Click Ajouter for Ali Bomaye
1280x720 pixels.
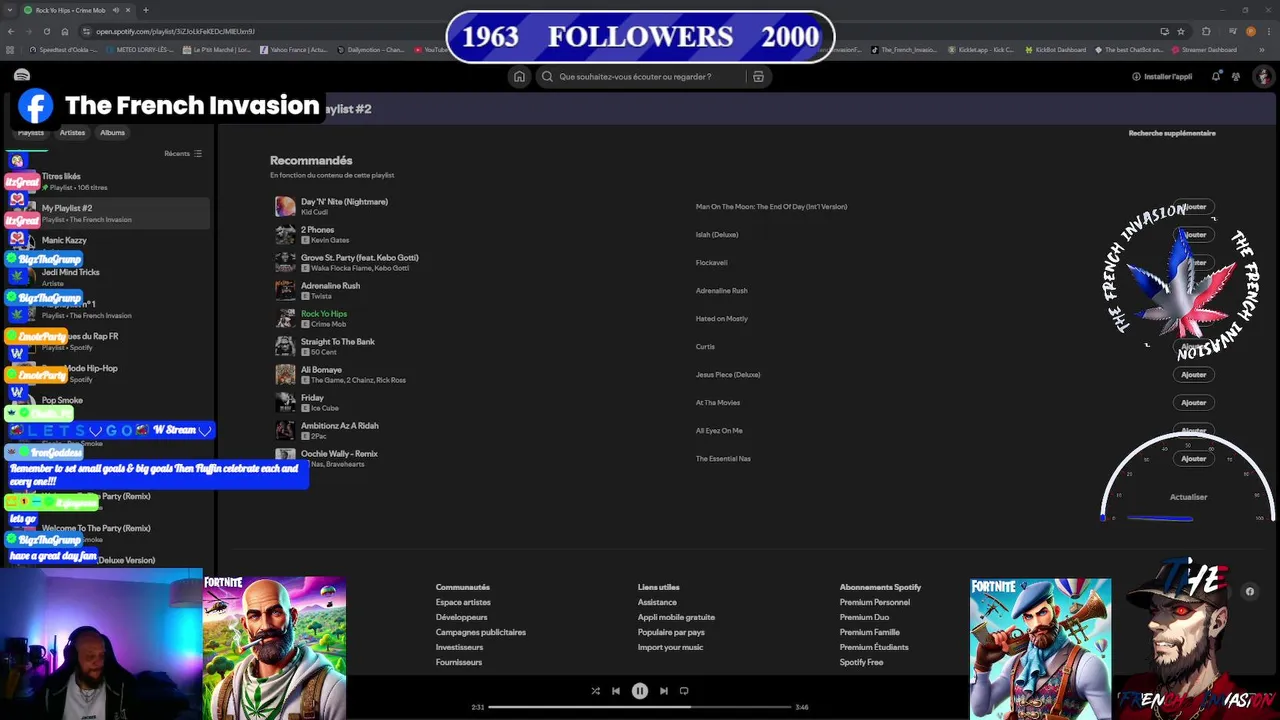(x=1193, y=375)
